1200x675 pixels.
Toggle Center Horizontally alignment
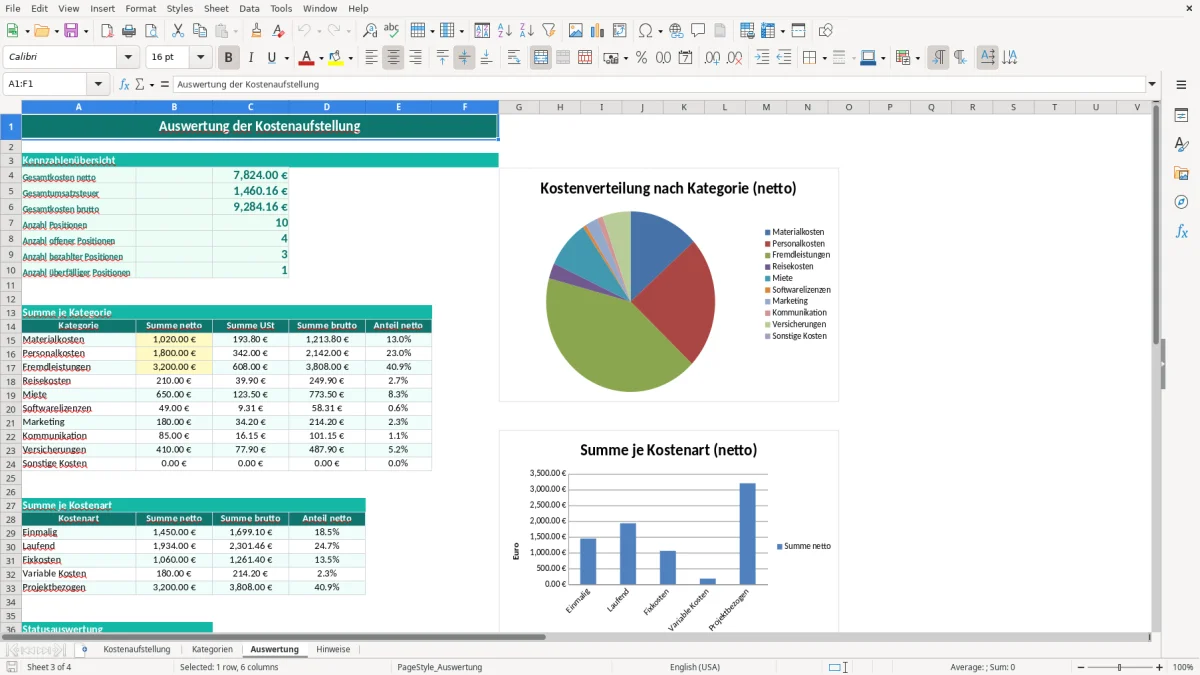click(393, 58)
